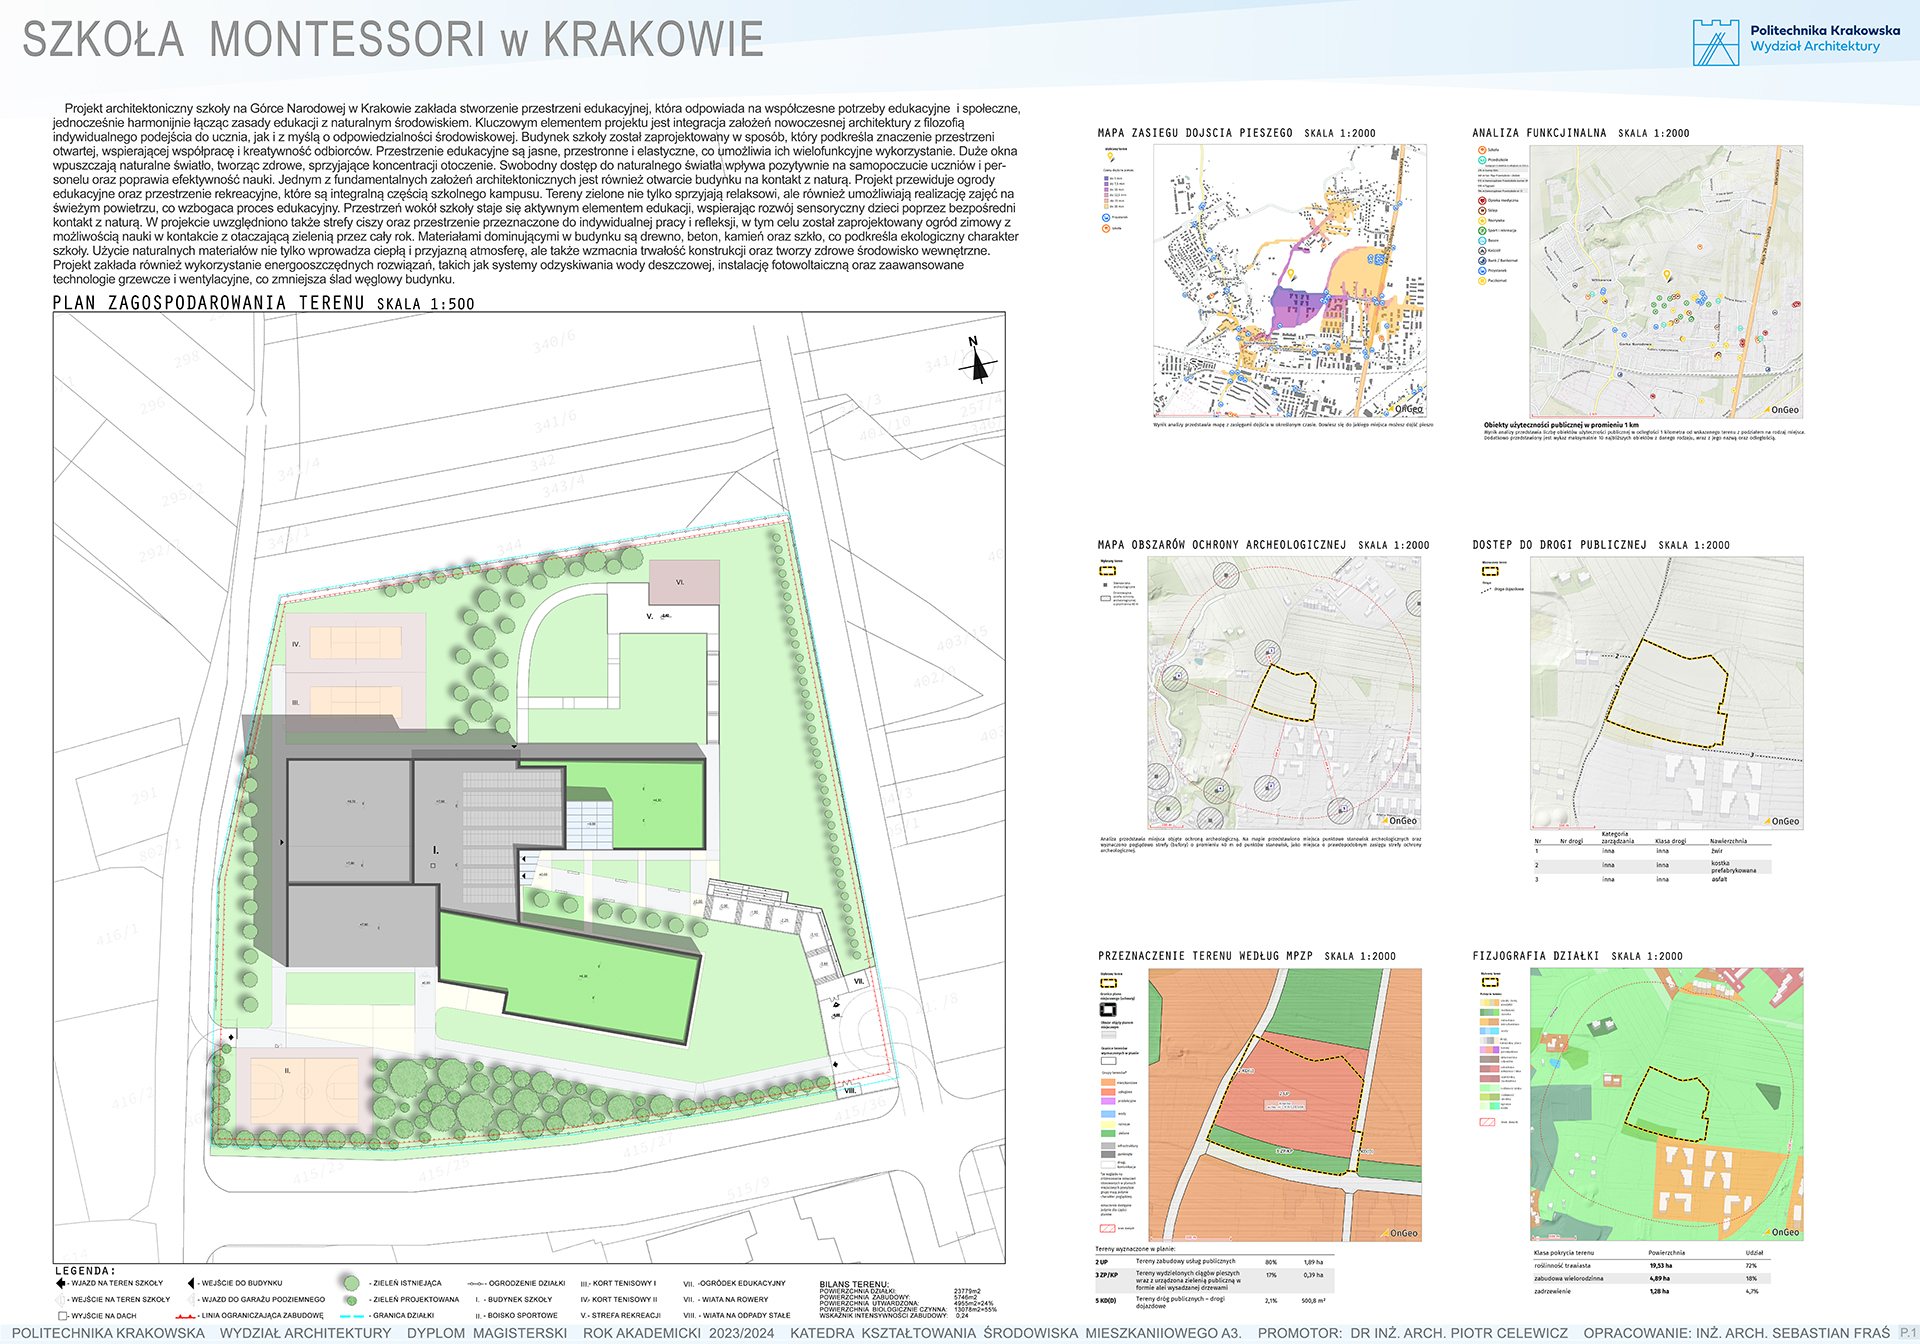Image resolution: width=1920 pixels, height=1344 pixels.
Task: Click the Opieka medyczna legend icon
Action: pos(1482,200)
